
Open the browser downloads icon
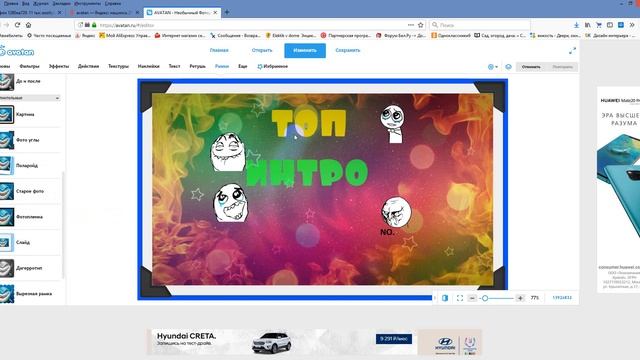(x=576, y=25)
